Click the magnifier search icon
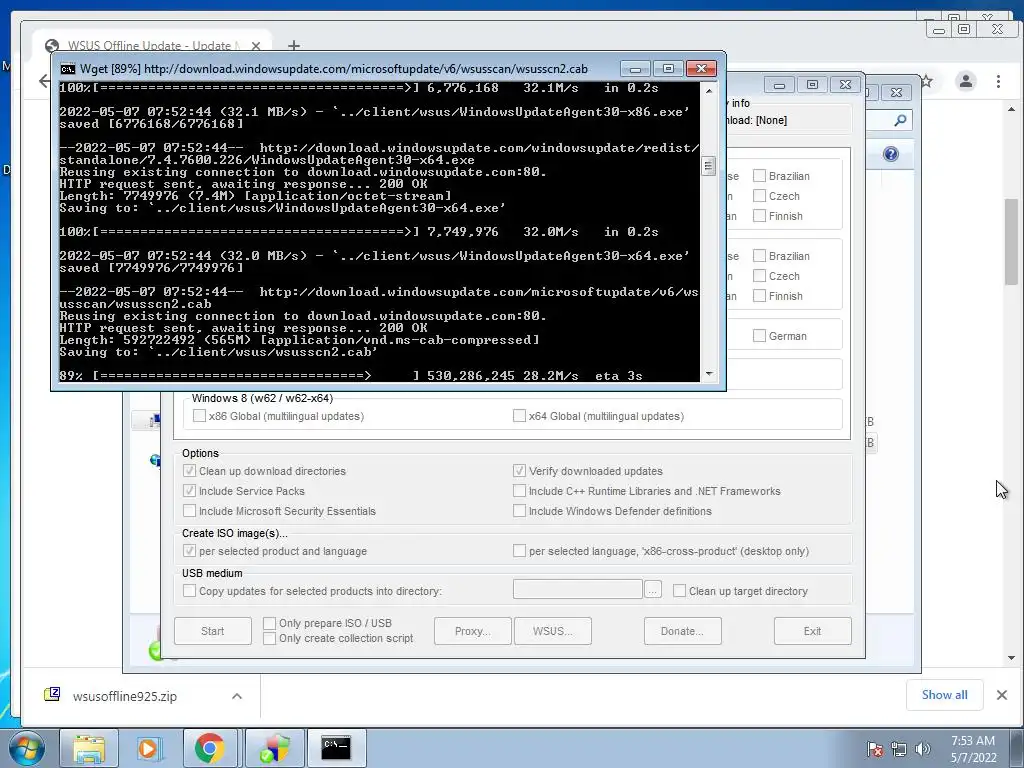The width and height of the screenshot is (1024, 768). click(900, 120)
